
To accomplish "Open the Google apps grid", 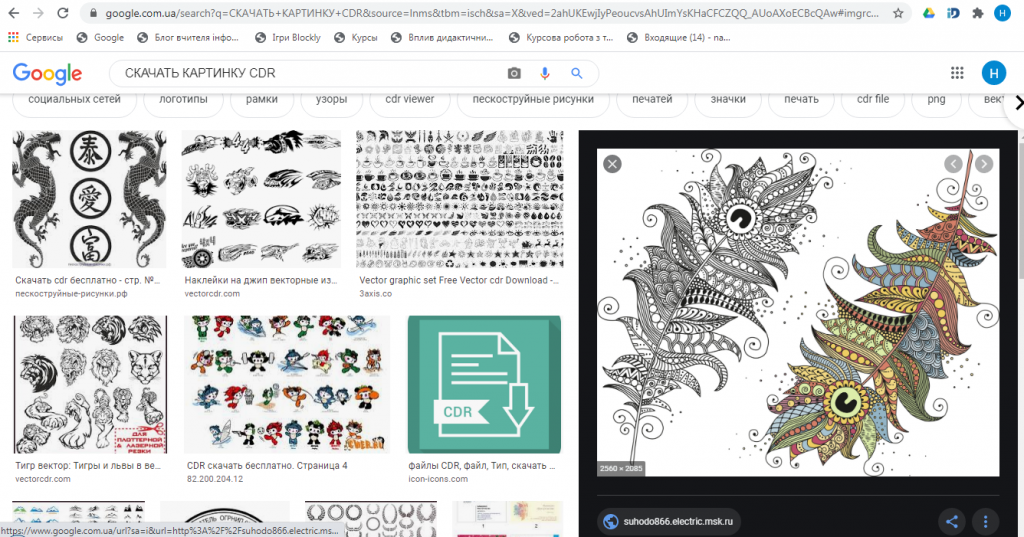I will tap(957, 74).
